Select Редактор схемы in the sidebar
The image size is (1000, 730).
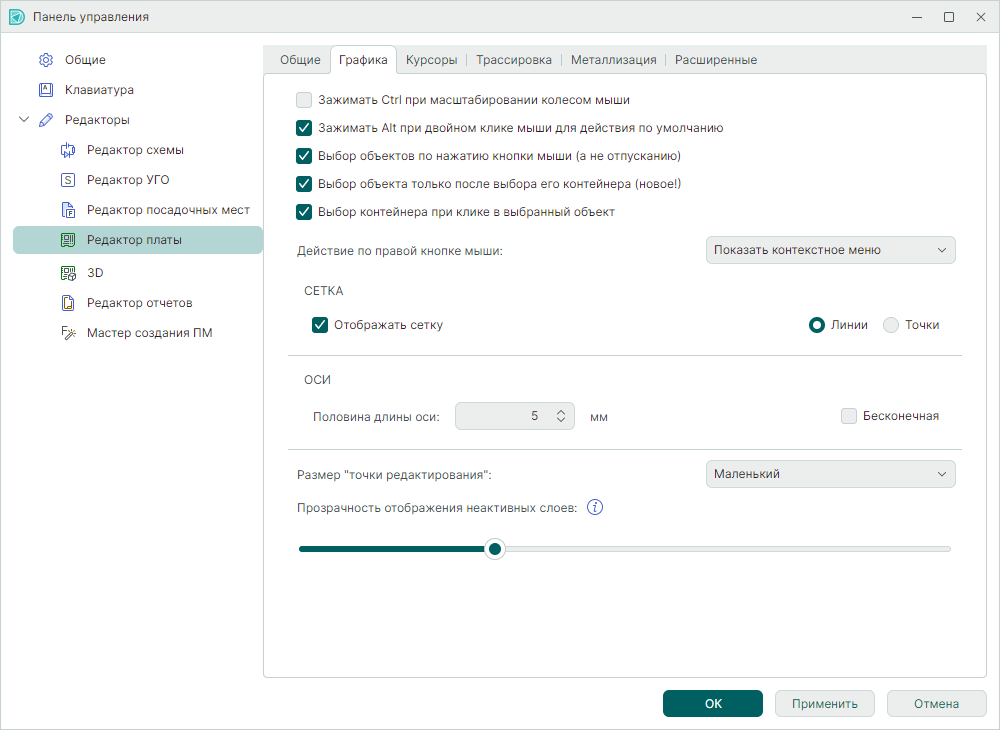point(135,150)
